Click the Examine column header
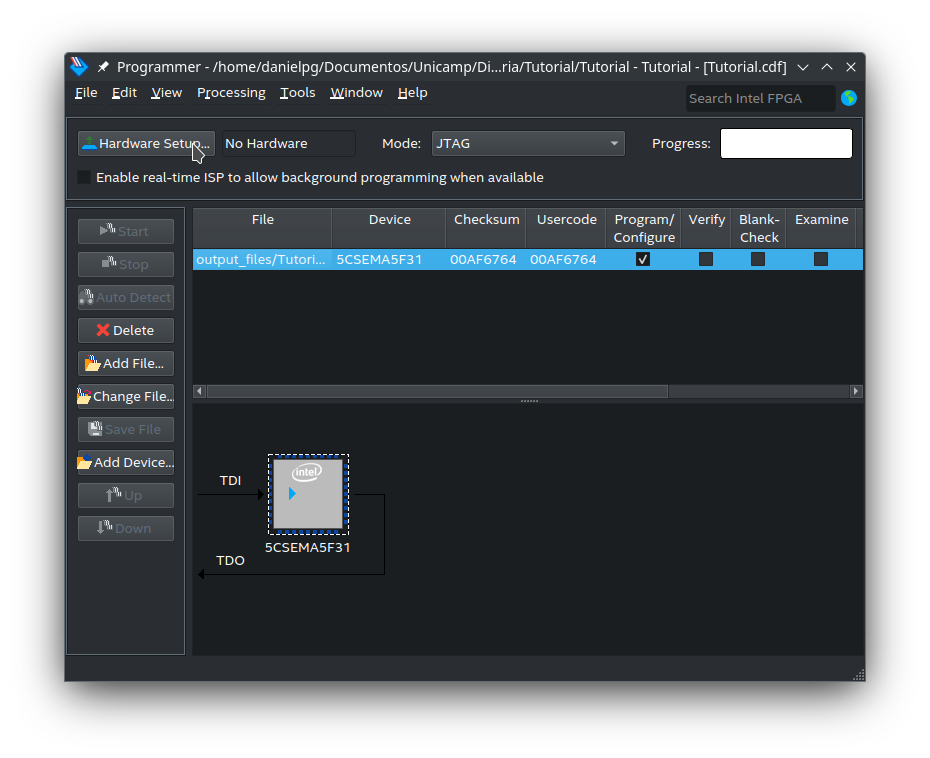 pos(821,228)
